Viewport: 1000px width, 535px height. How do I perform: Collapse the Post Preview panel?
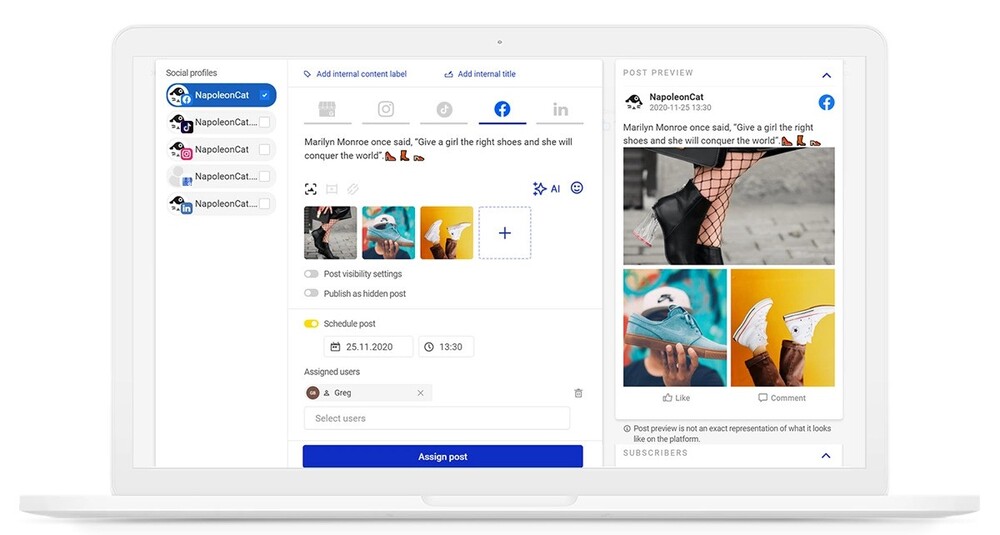[x=826, y=75]
